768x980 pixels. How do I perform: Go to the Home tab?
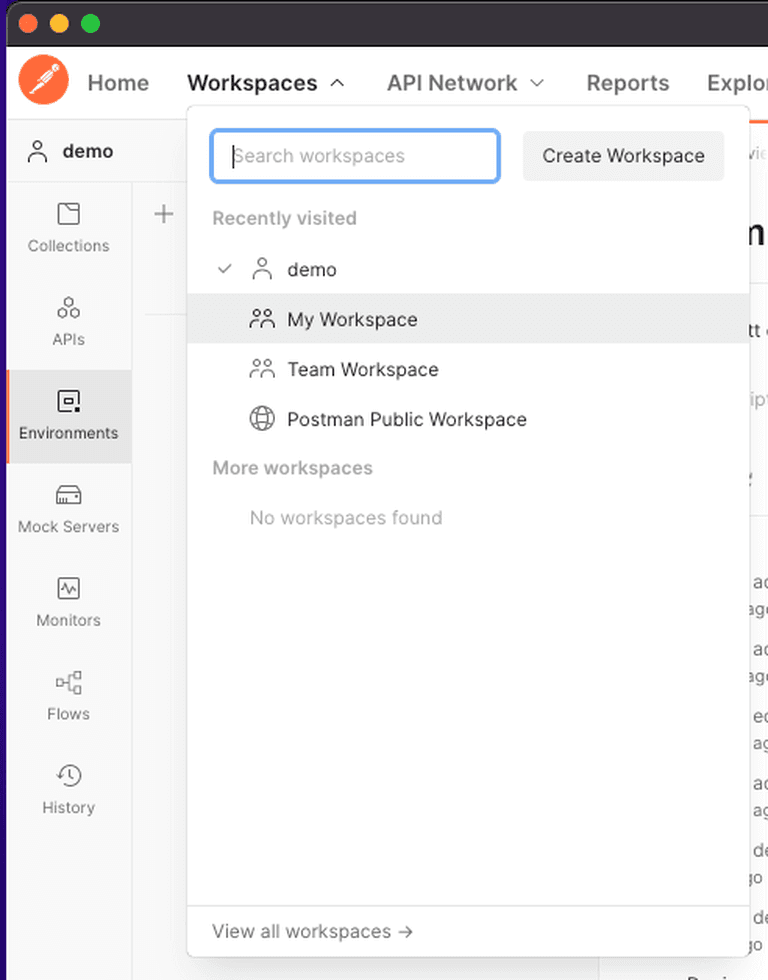pyautogui.click(x=118, y=83)
